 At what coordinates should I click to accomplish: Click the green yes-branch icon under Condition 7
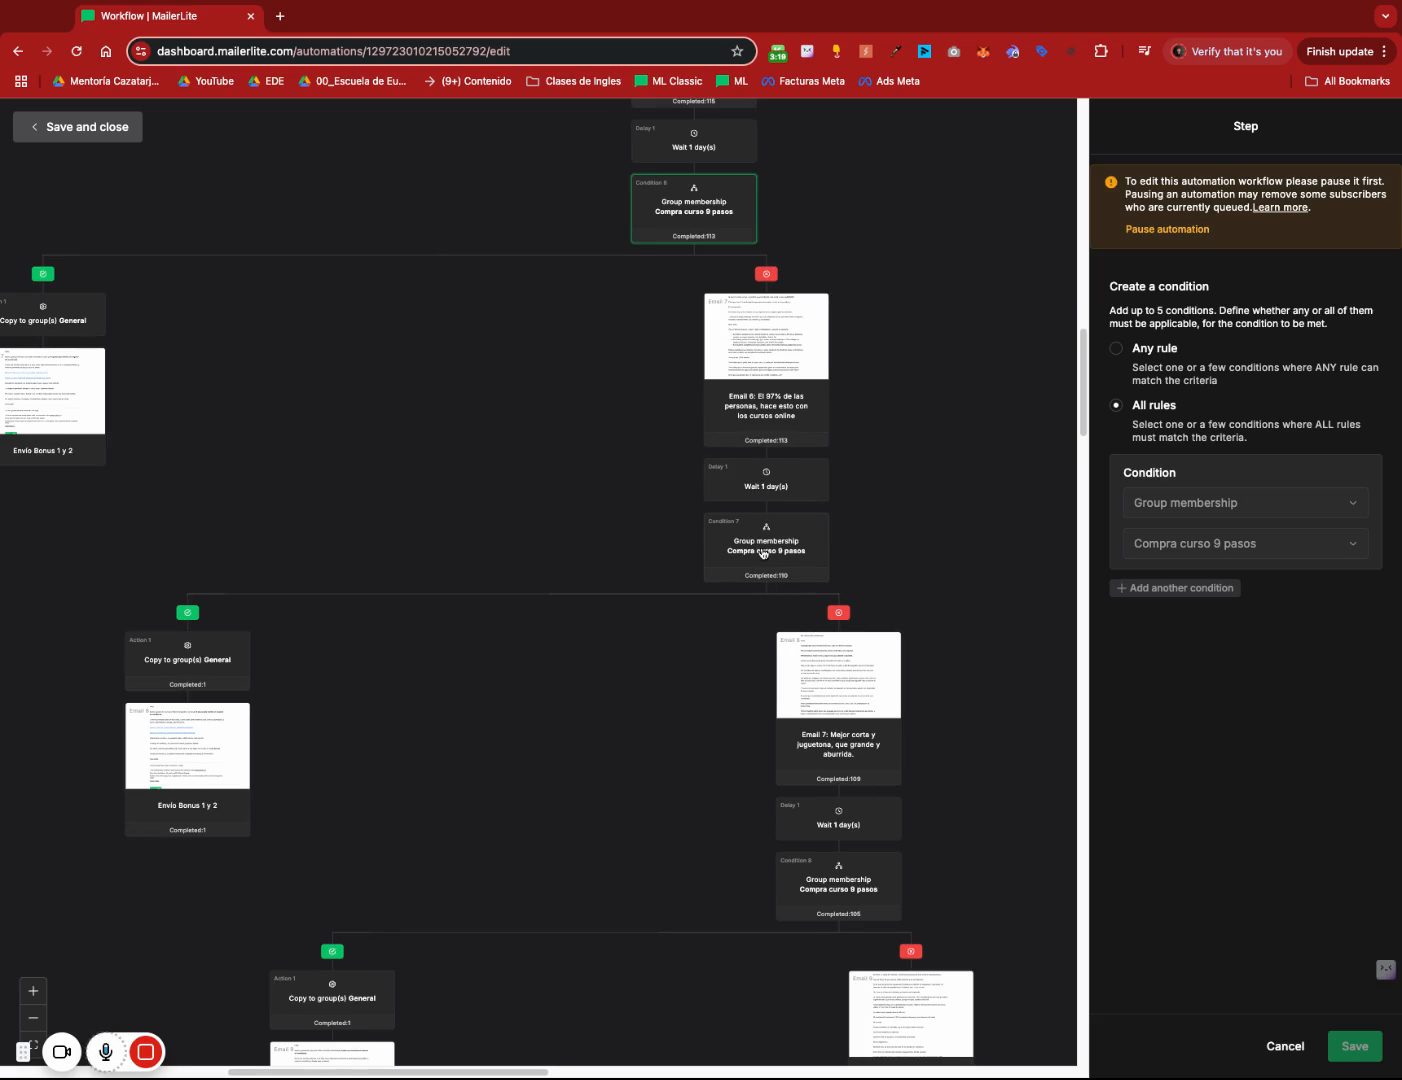pos(187,612)
